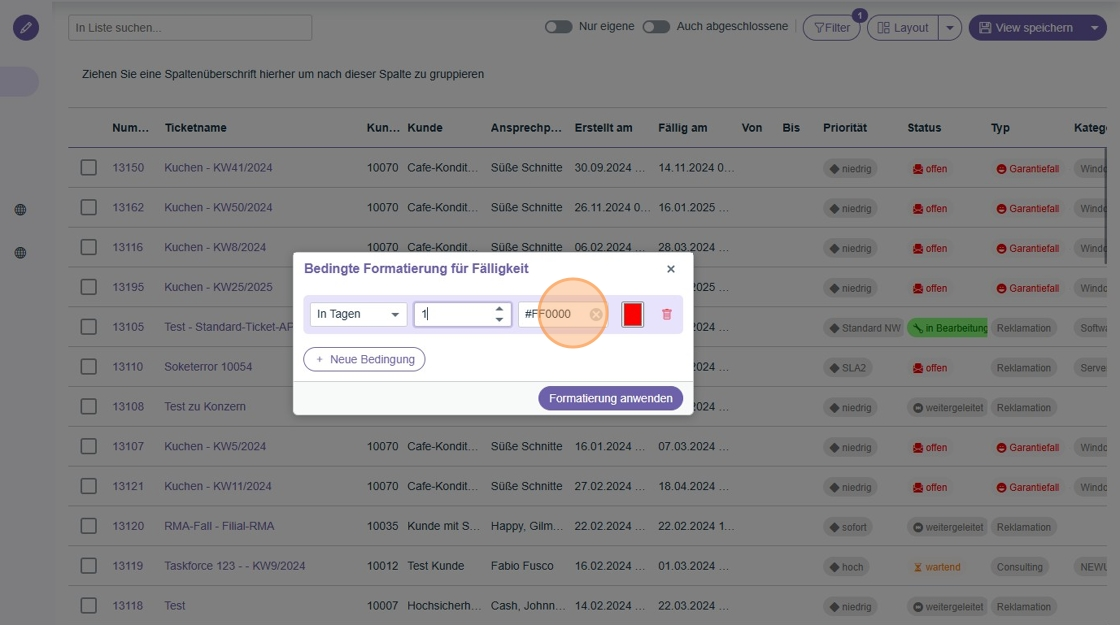Check the box for ticket 13110
Viewport: 1120px width, 625px height.
click(89, 367)
